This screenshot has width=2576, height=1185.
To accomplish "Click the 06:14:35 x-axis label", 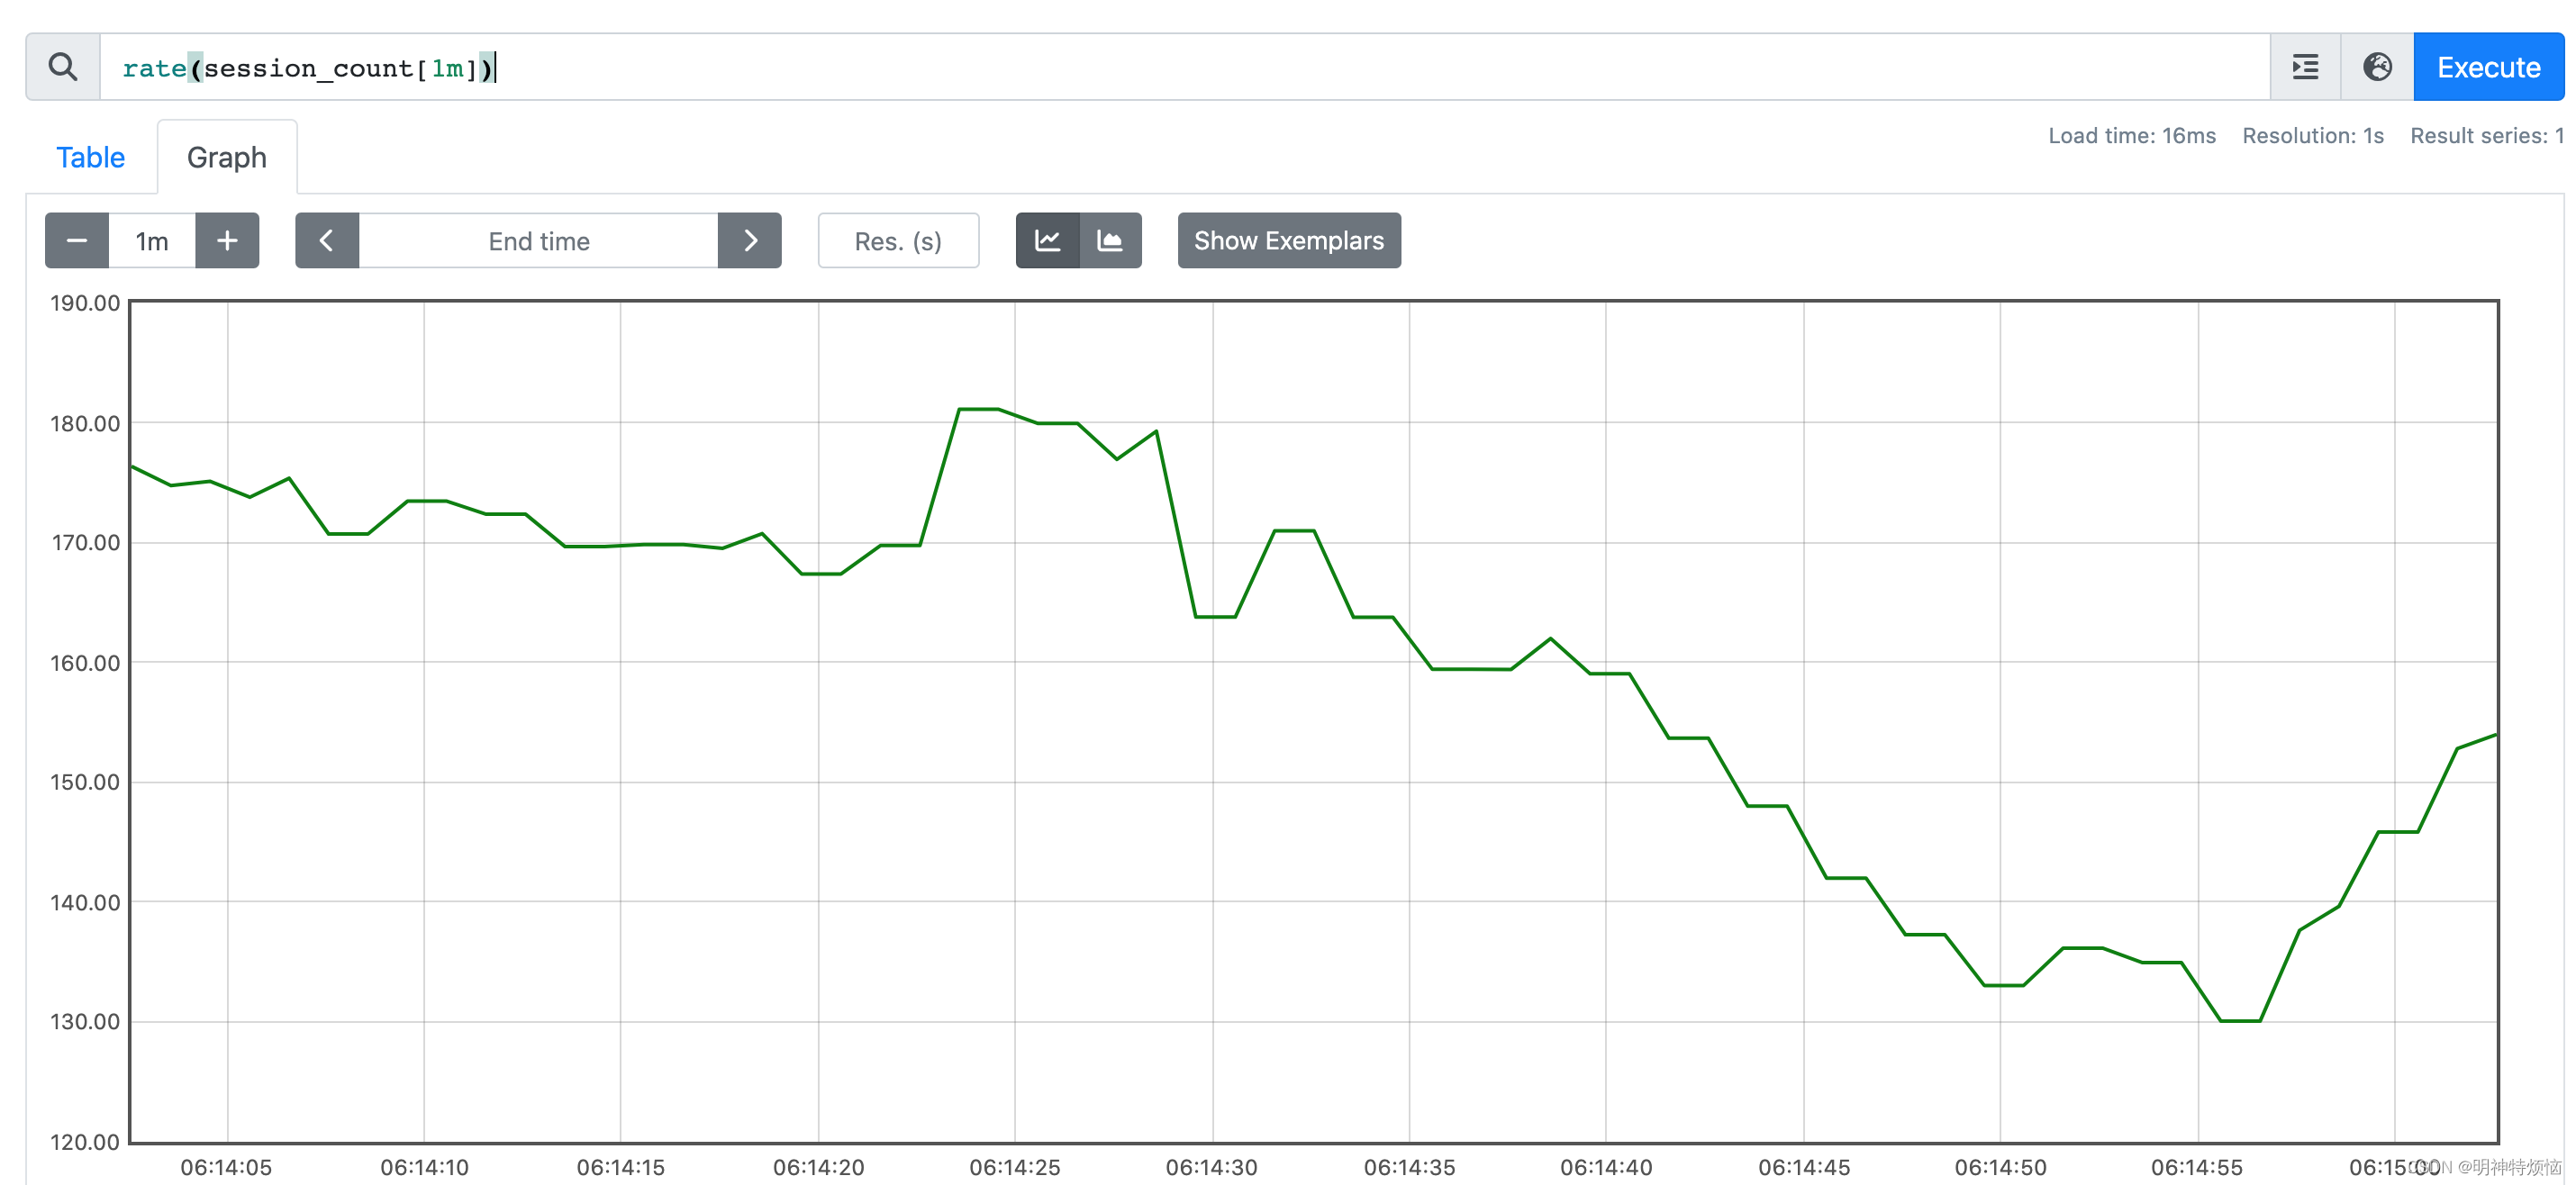I will pyautogui.click(x=1409, y=1167).
